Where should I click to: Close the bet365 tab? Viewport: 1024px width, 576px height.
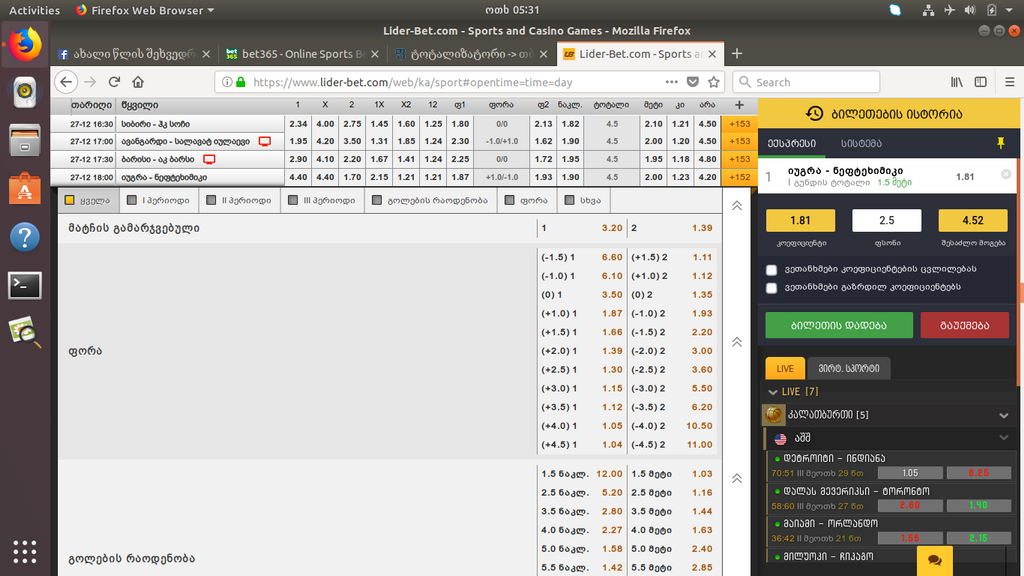[375, 54]
